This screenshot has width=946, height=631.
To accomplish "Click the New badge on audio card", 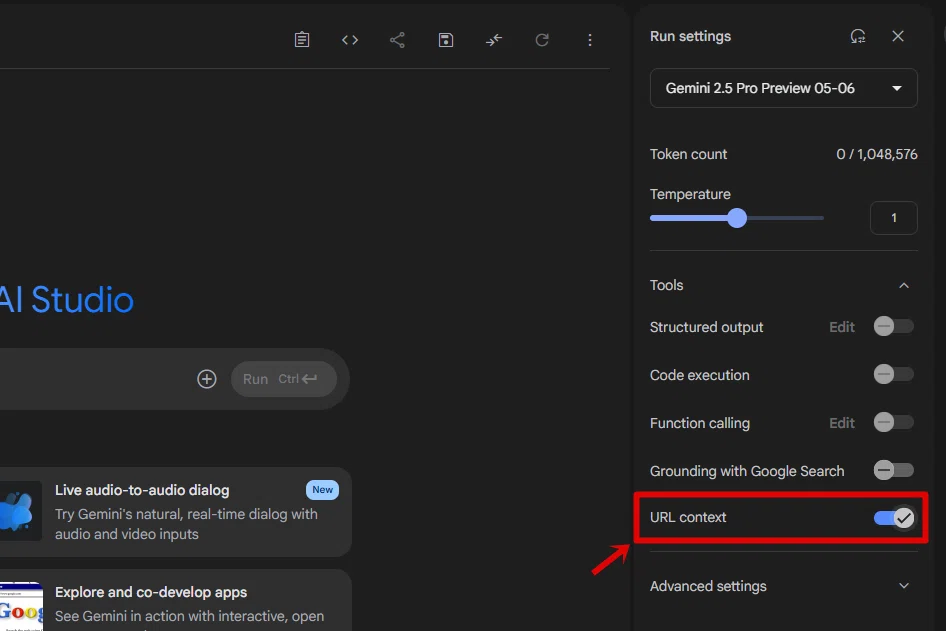I will coord(322,490).
